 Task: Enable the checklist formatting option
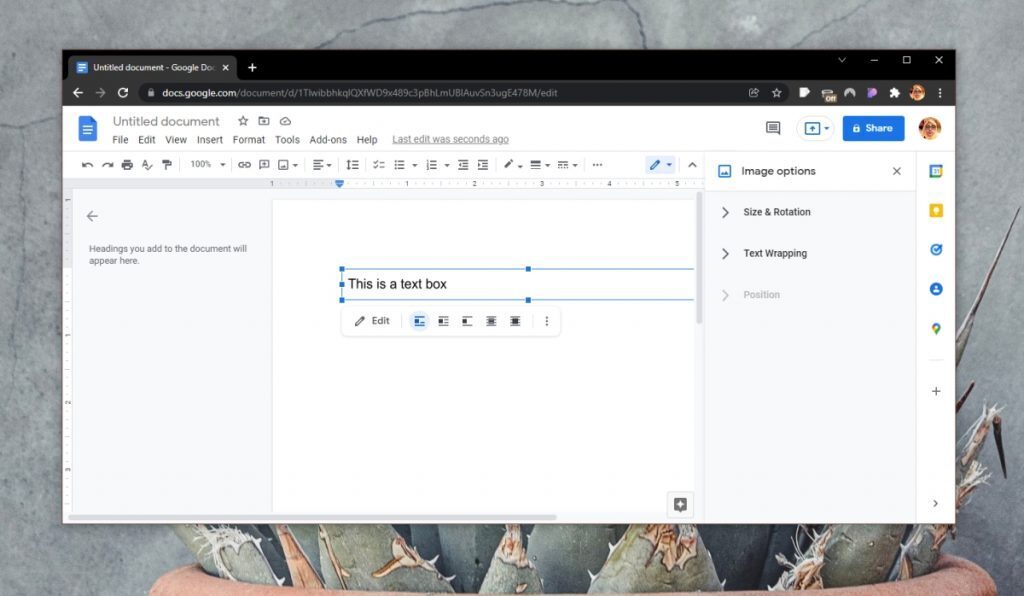pyautogui.click(x=378, y=164)
